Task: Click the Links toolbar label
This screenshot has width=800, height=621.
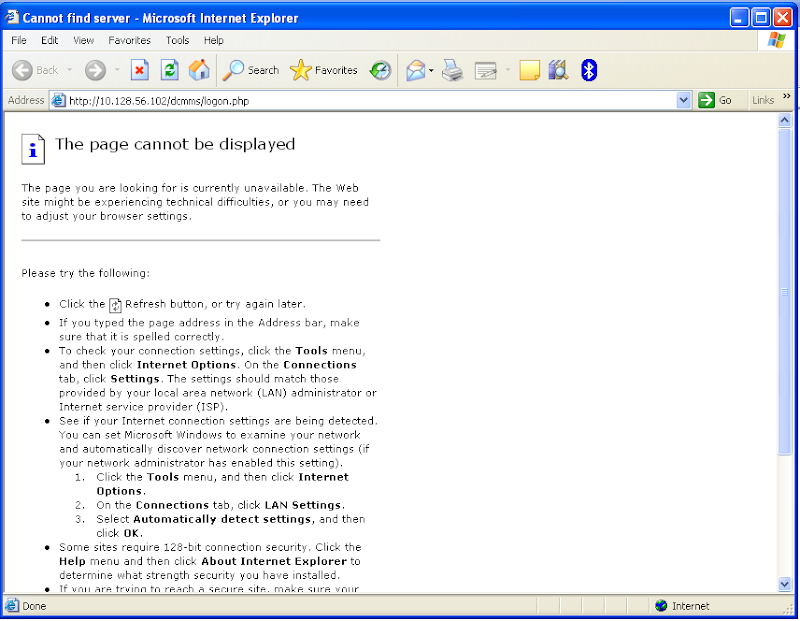Action: click(x=763, y=101)
